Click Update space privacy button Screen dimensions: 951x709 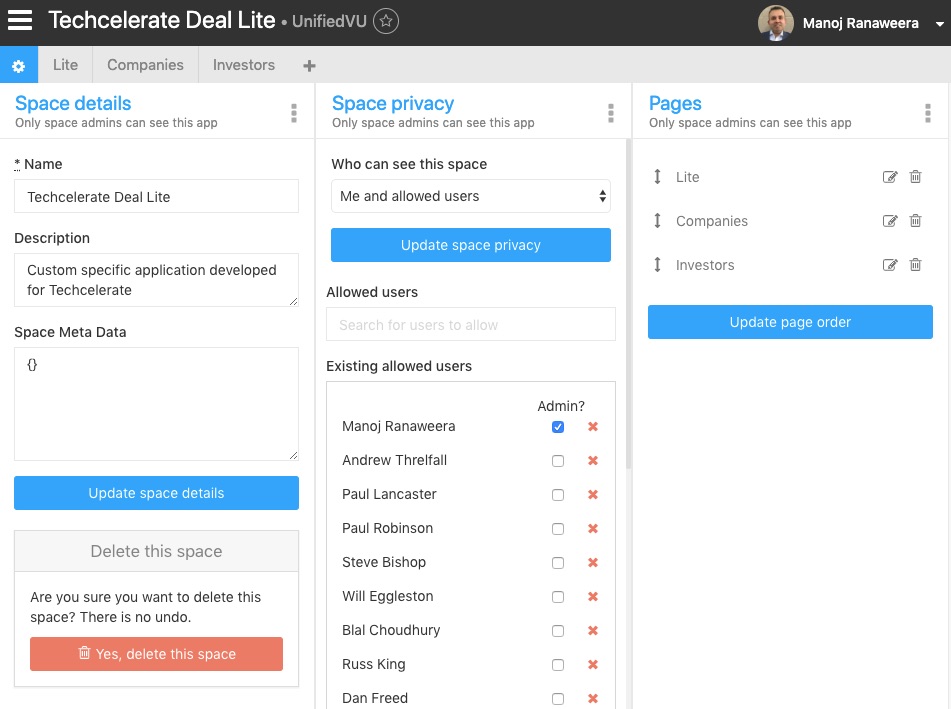pyautogui.click(x=470, y=245)
